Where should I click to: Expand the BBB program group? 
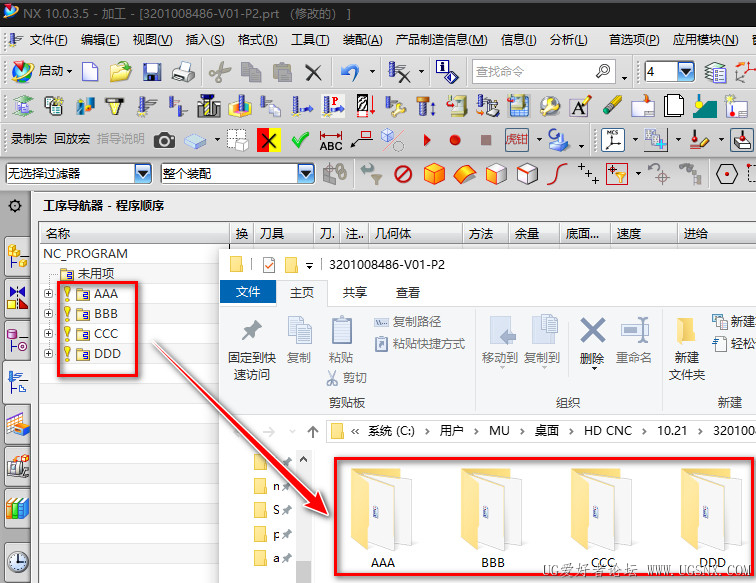tap(48, 313)
